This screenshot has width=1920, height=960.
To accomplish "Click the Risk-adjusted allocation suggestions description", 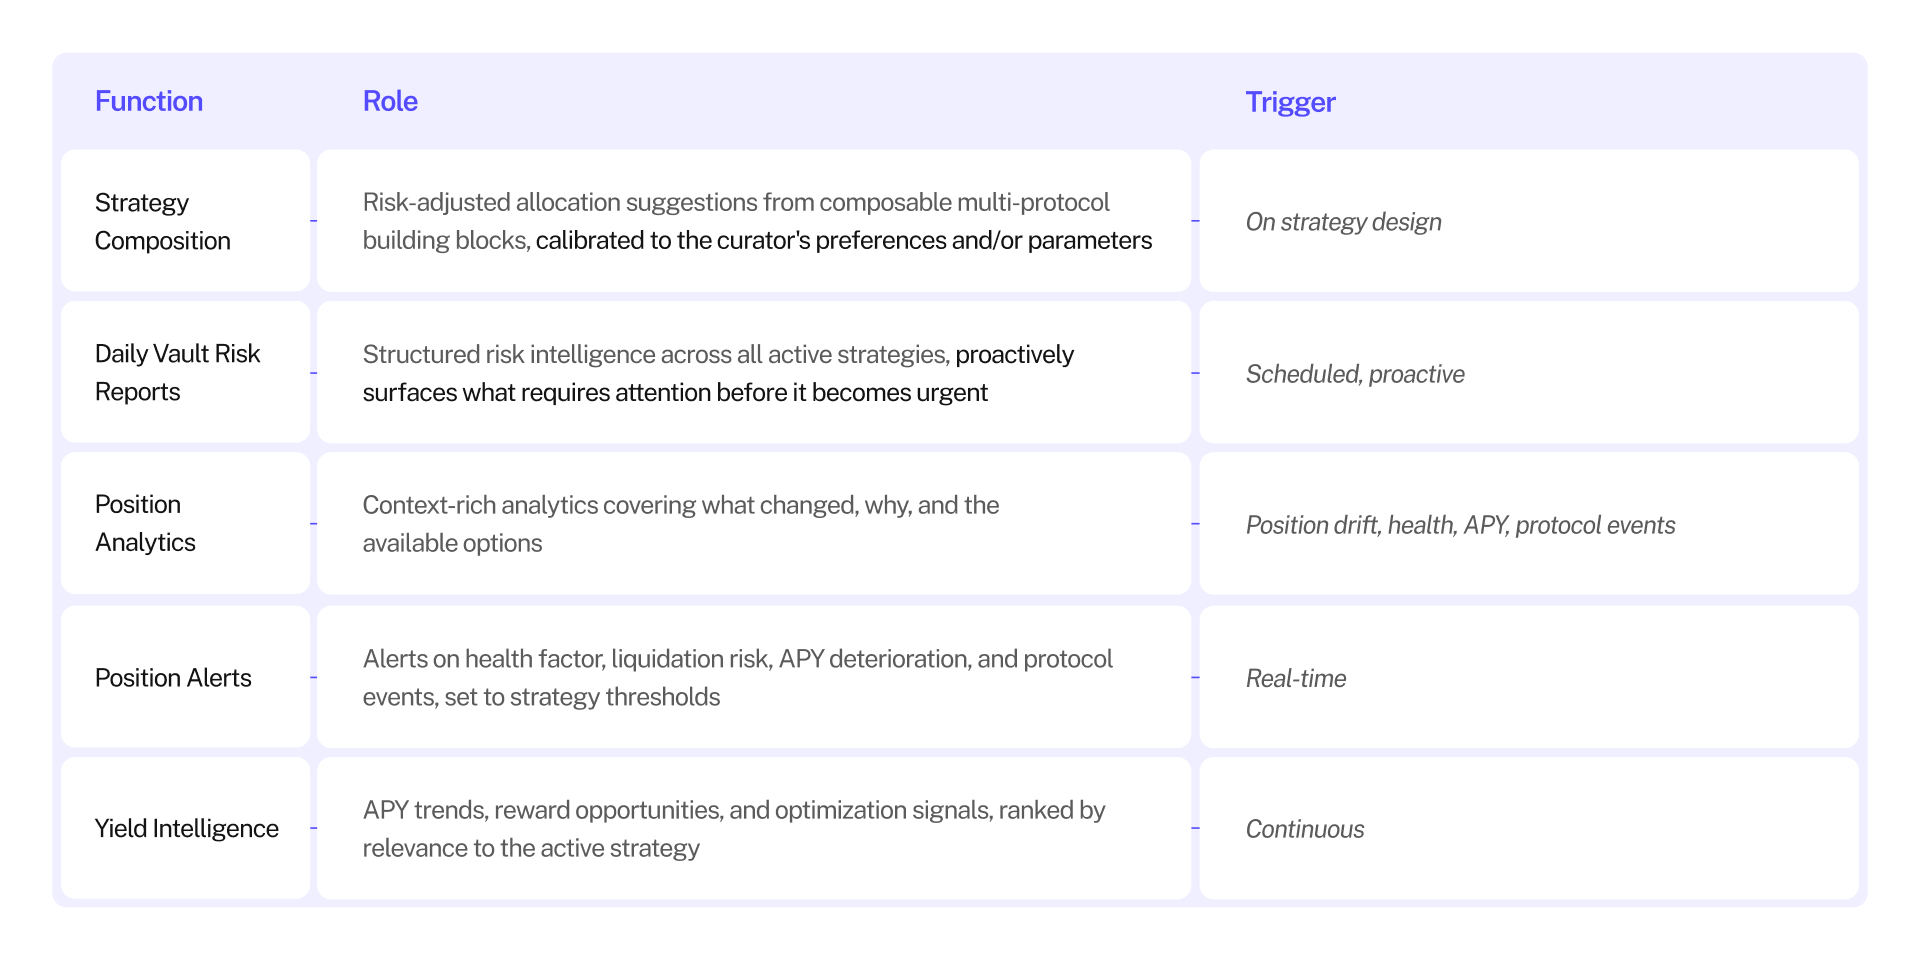I will pyautogui.click(x=757, y=221).
